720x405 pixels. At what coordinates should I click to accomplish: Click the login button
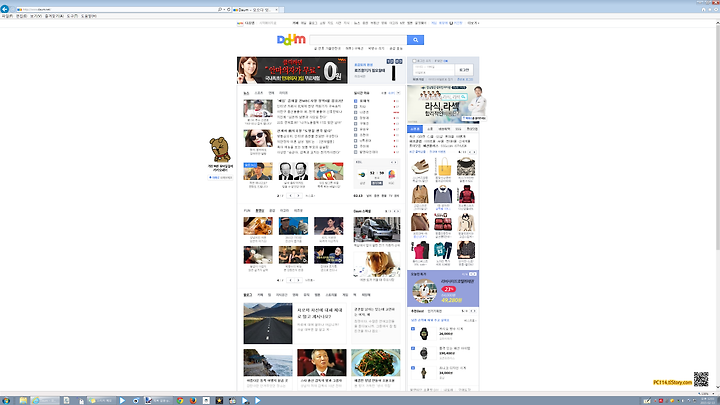(464, 70)
